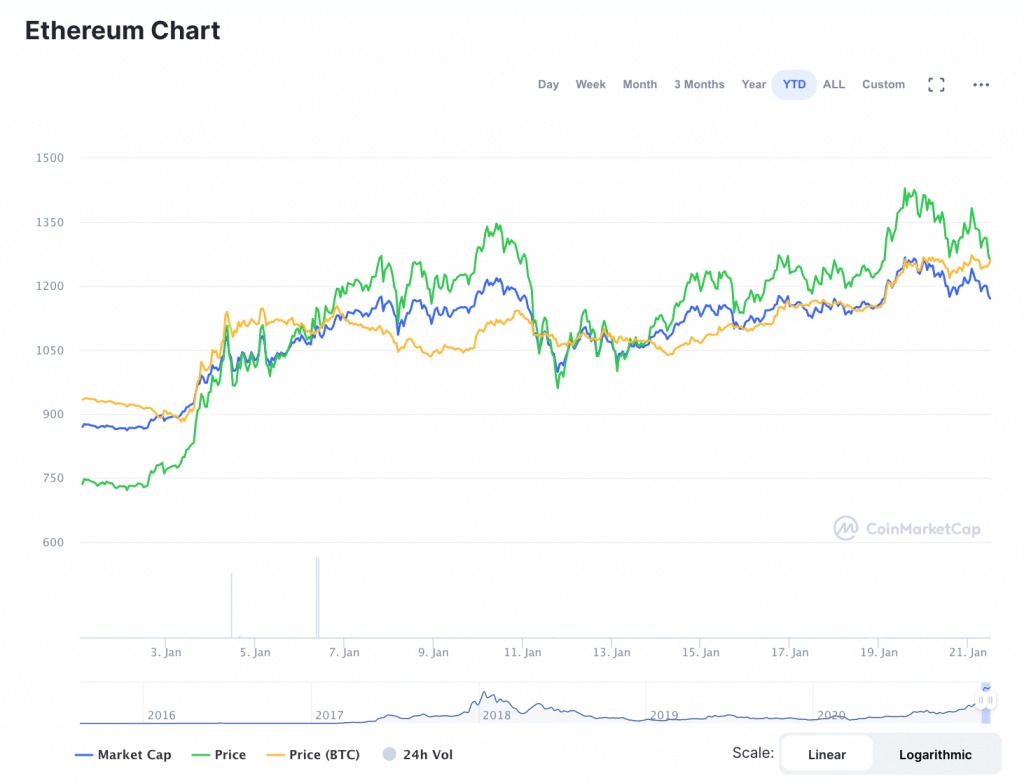Image resolution: width=1024 pixels, height=783 pixels.
Task: Toggle the Market Cap legend line
Action: pyautogui.click(x=124, y=755)
